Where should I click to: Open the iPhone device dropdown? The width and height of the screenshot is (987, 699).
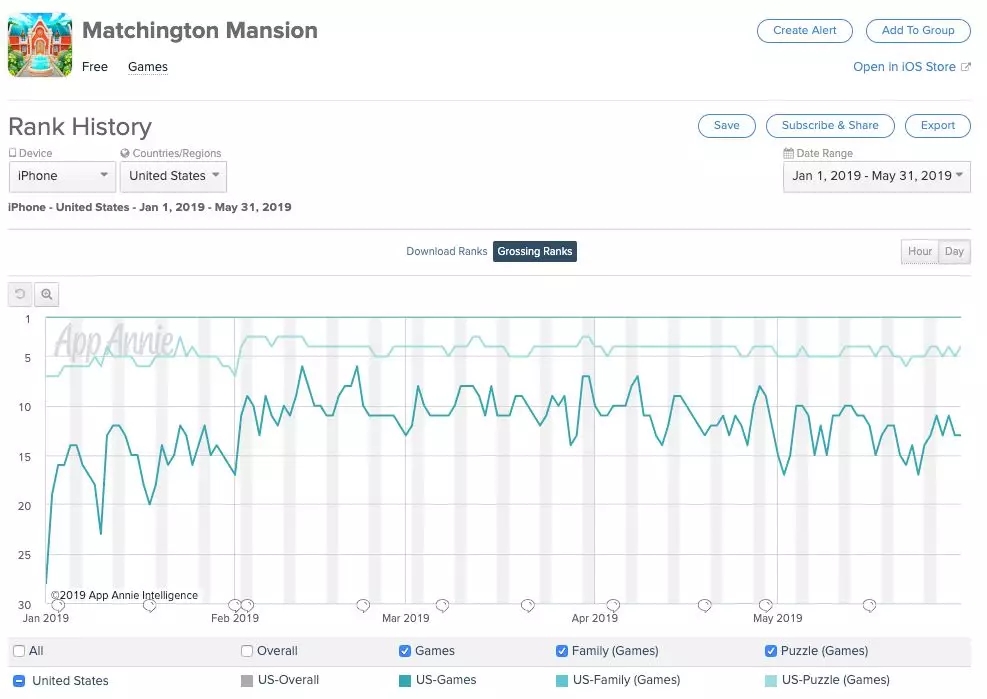click(x=62, y=176)
